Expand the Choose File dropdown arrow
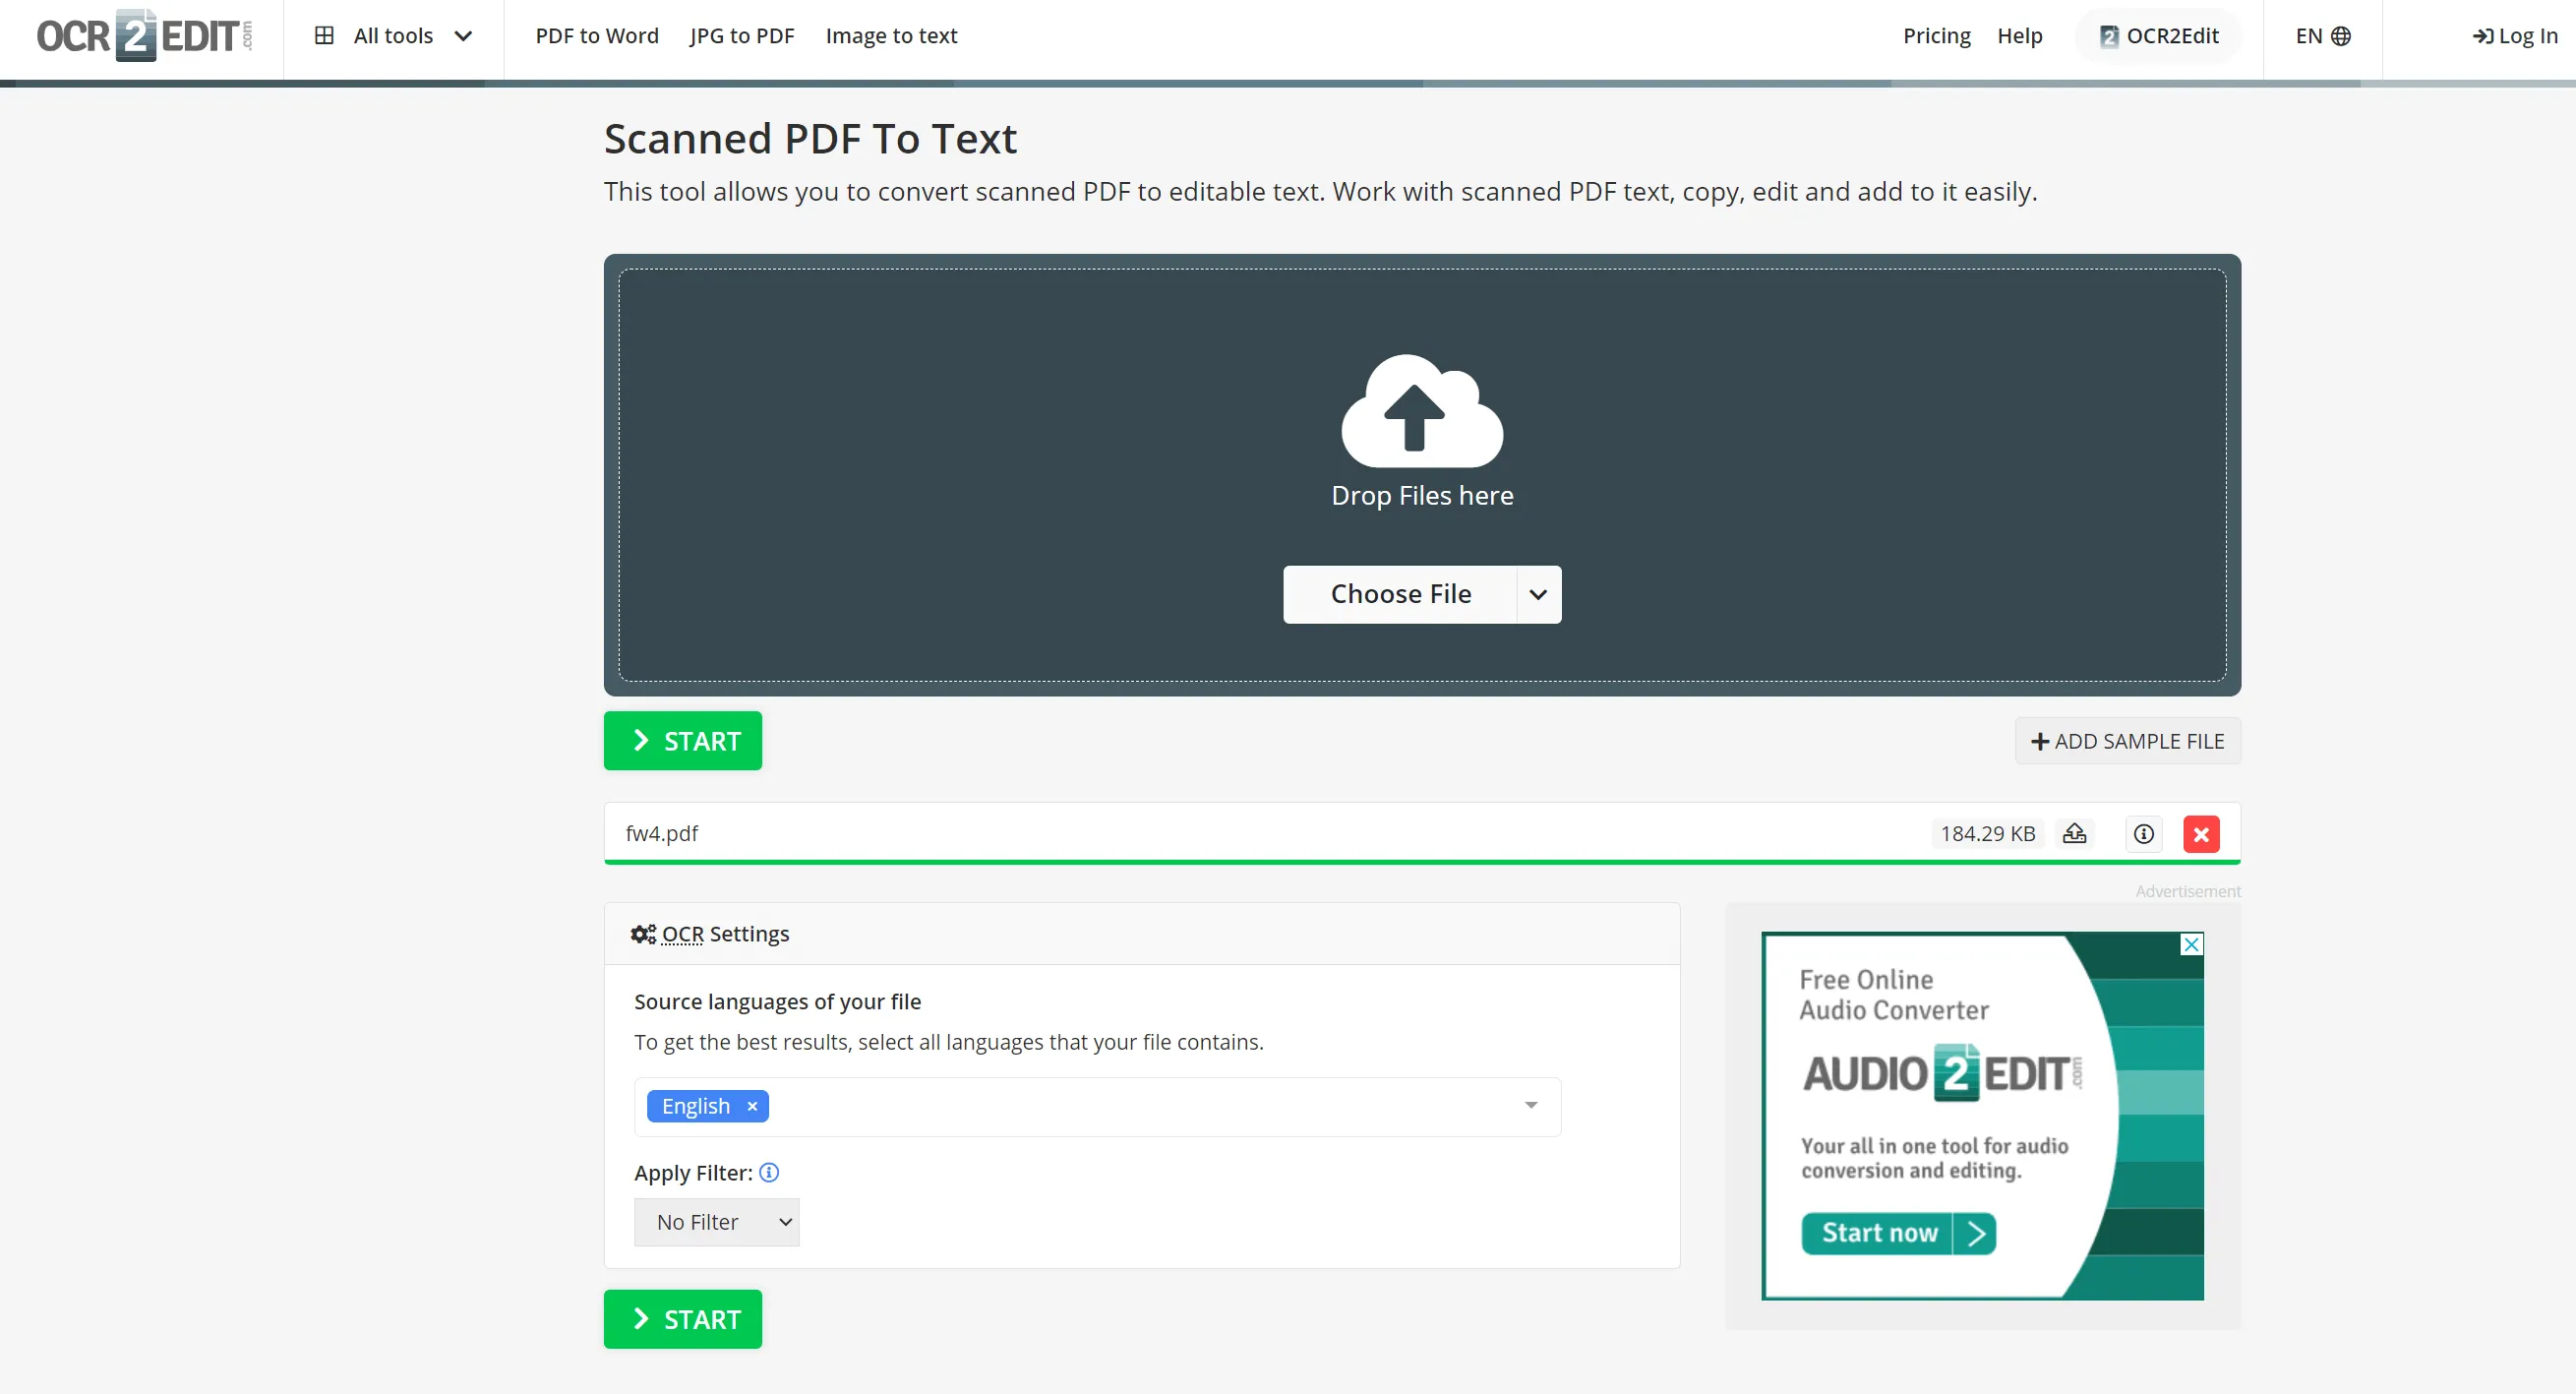Viewport: 2576px width, 1394px height. coord(1534,592)
